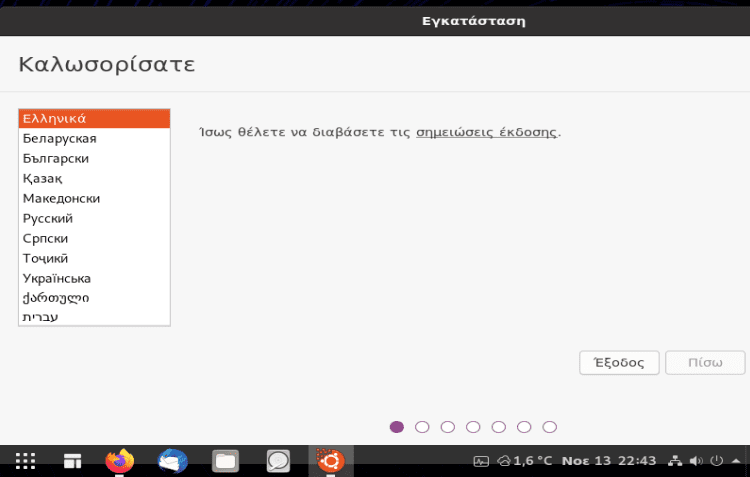Select Қазақ in the language list
Screen dimensions: 750x477
(94, 178)
